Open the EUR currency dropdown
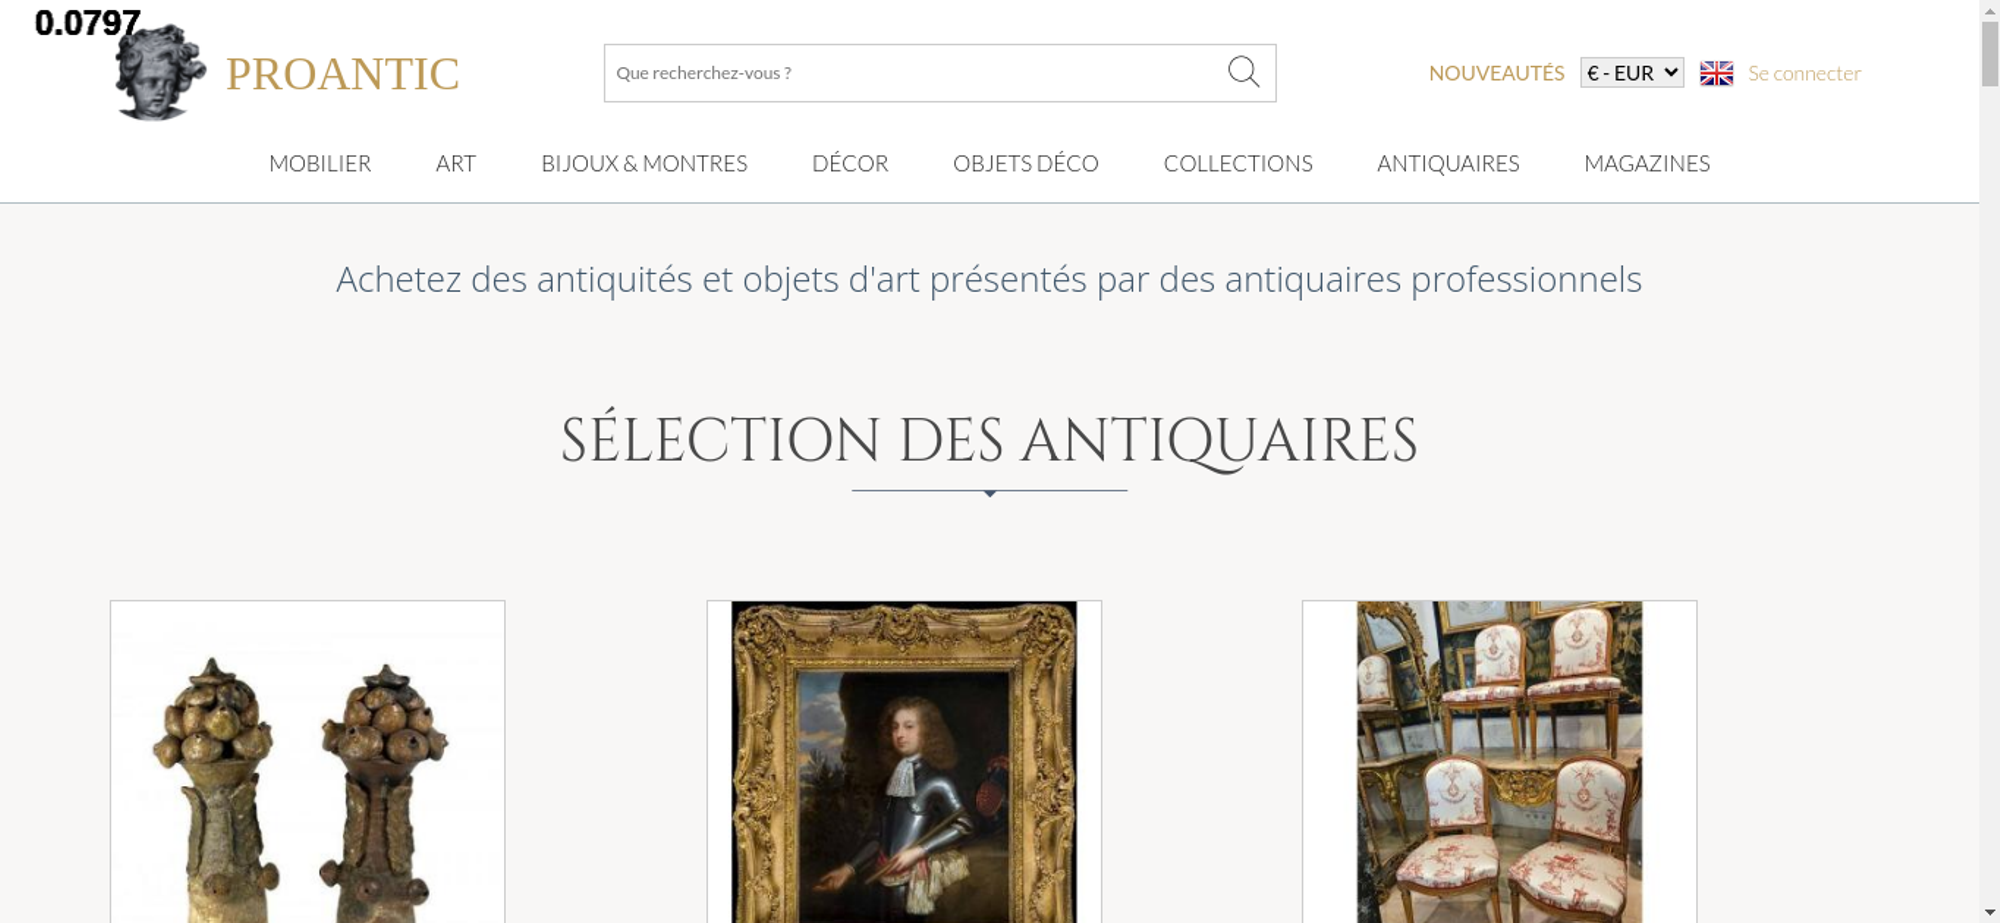2000x923 pixels. [1632, 73]
